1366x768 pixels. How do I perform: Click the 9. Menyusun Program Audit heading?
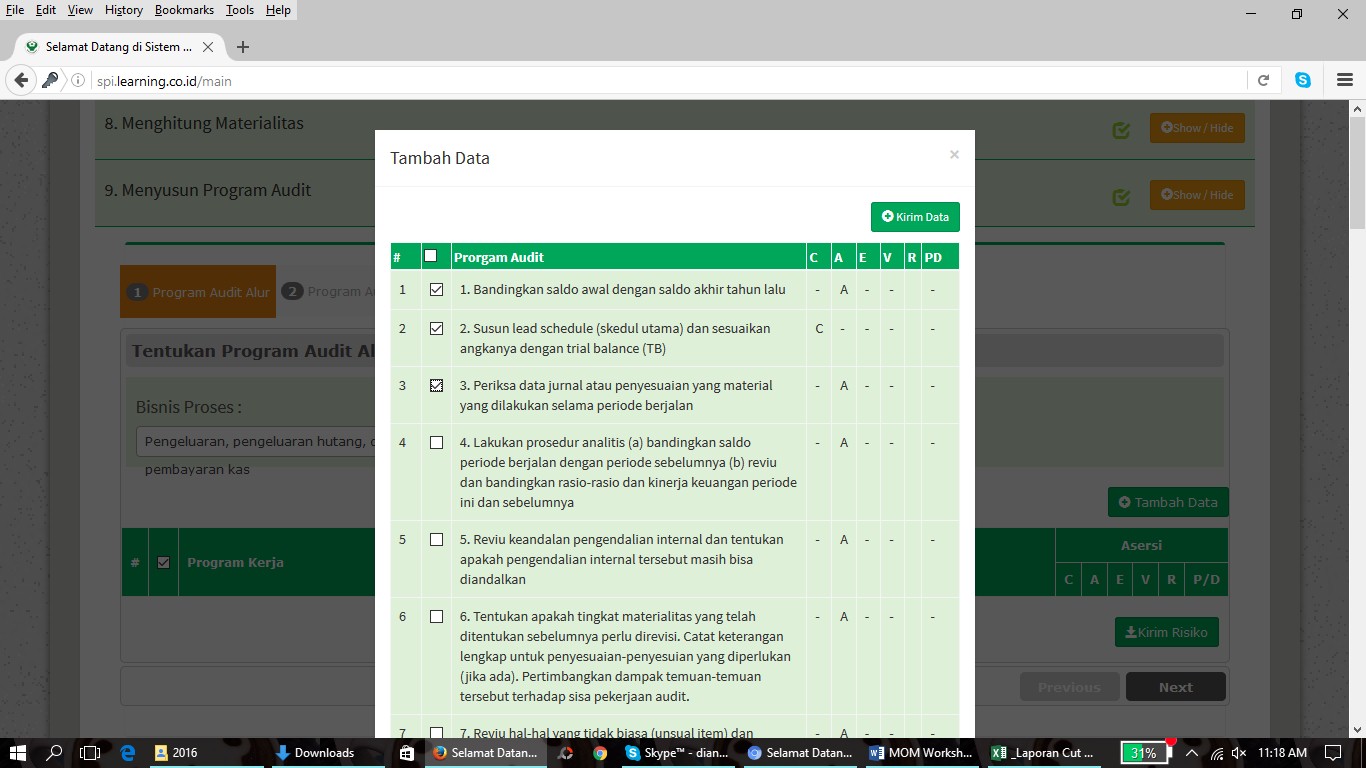tap(208, 190)
